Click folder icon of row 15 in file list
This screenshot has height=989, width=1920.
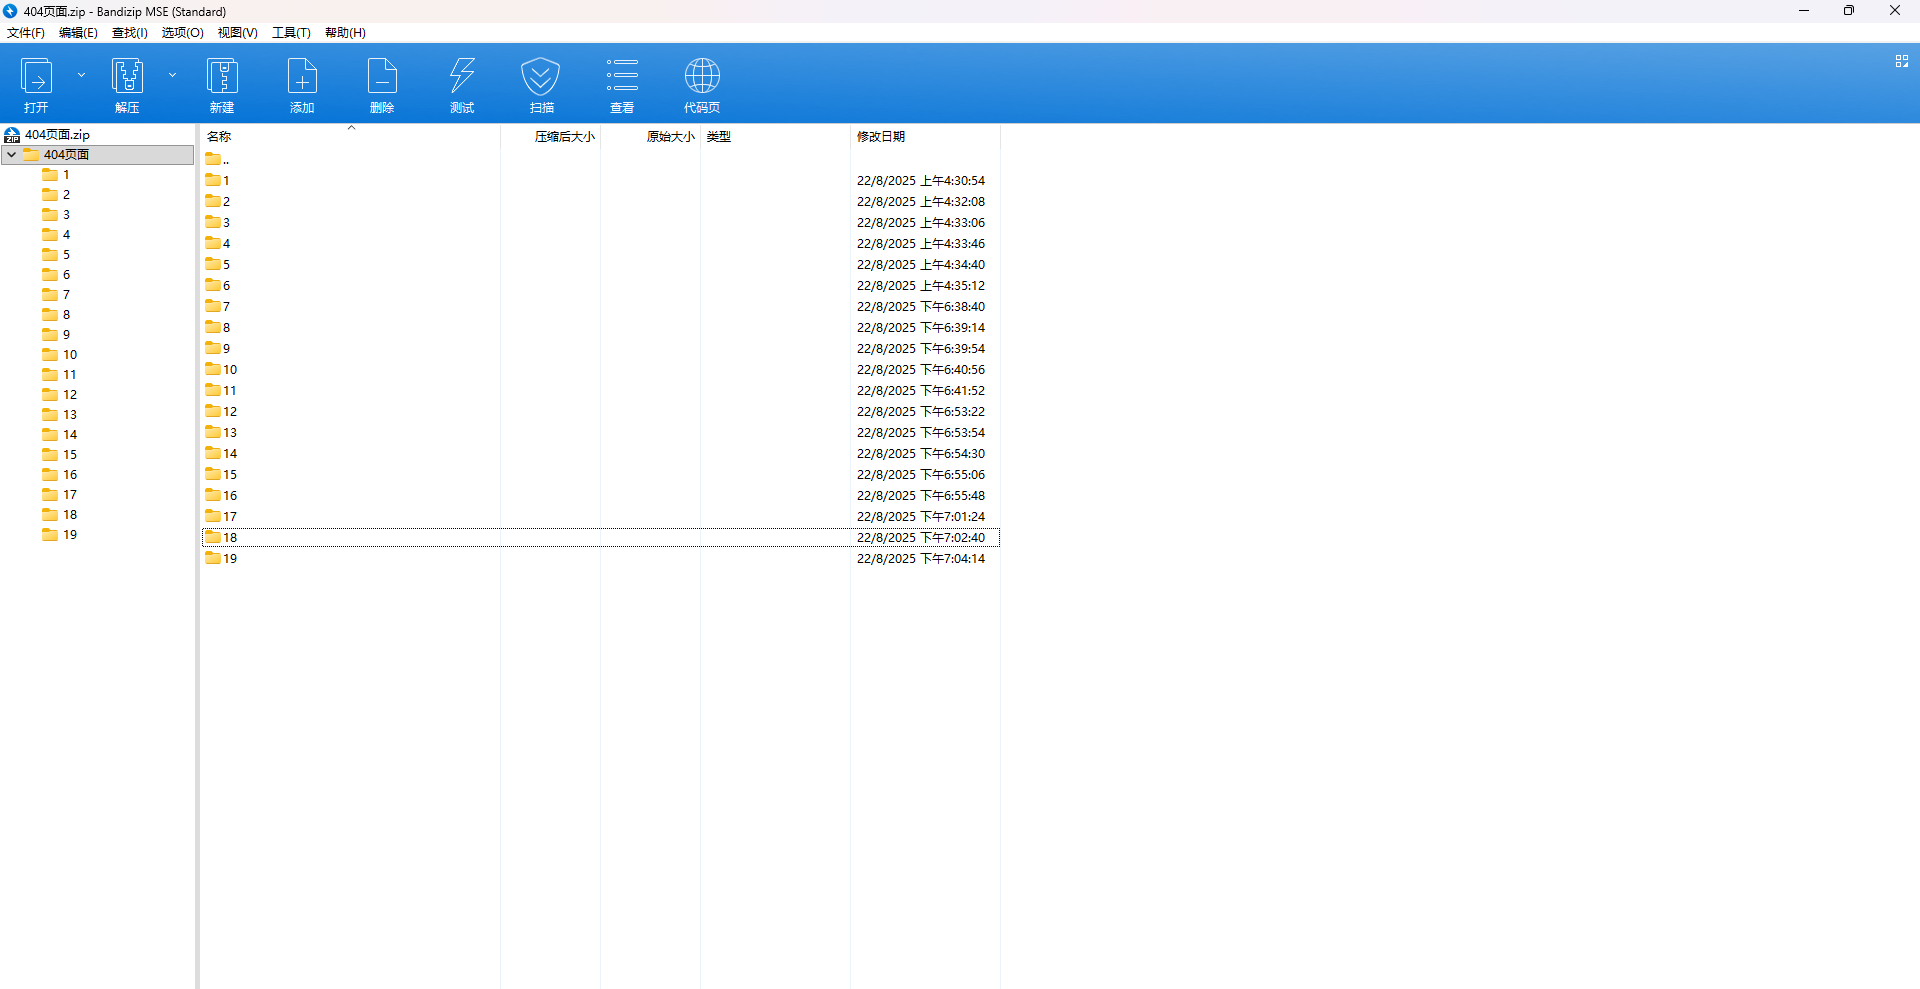tap(213, 474)
